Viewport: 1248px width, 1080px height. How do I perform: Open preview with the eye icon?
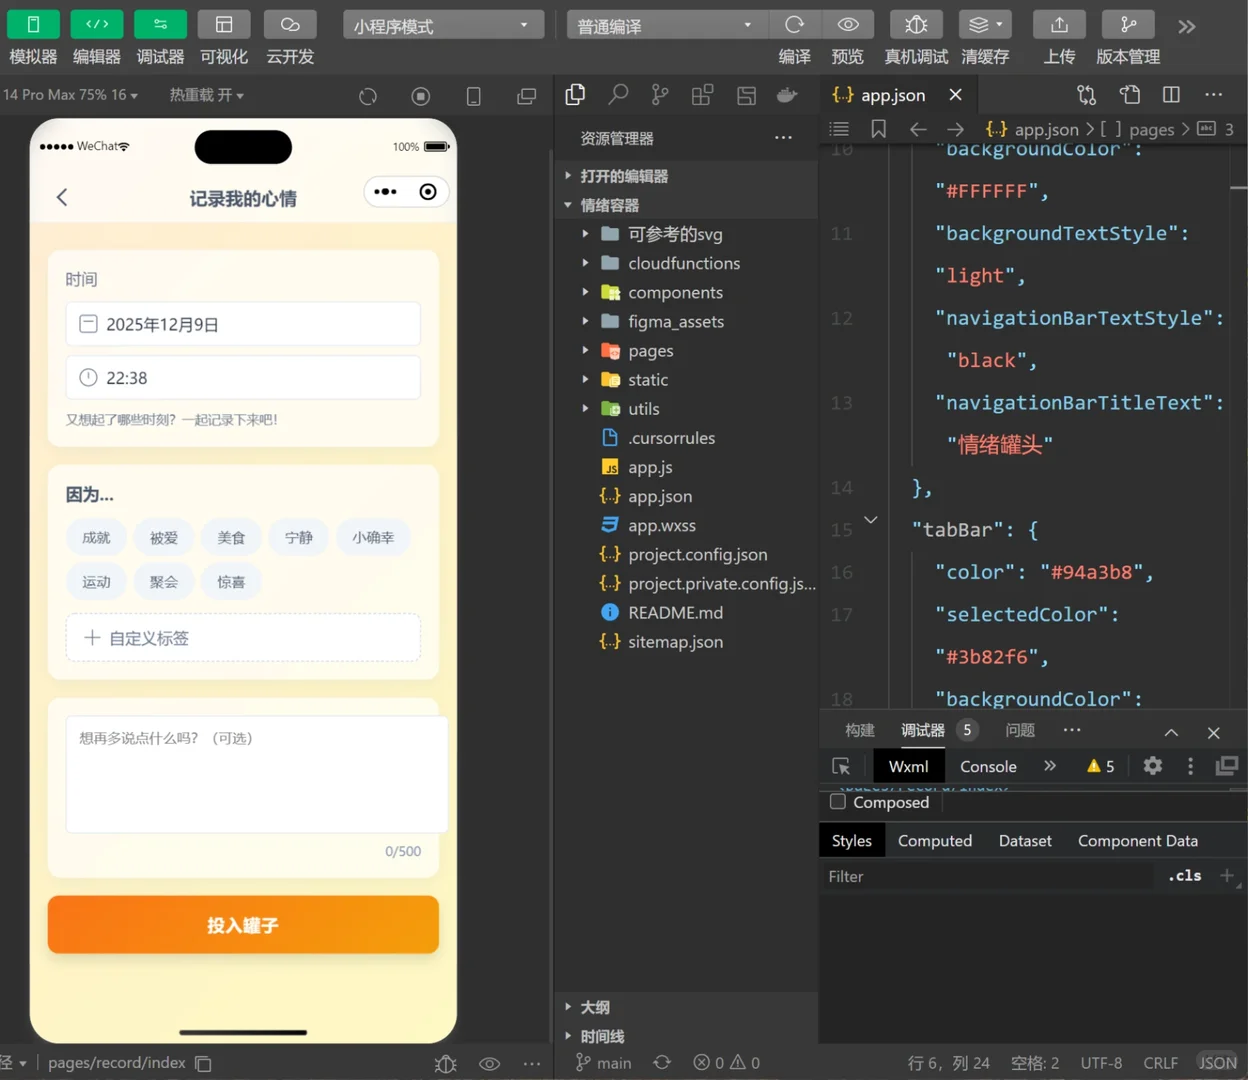(848, 25)
